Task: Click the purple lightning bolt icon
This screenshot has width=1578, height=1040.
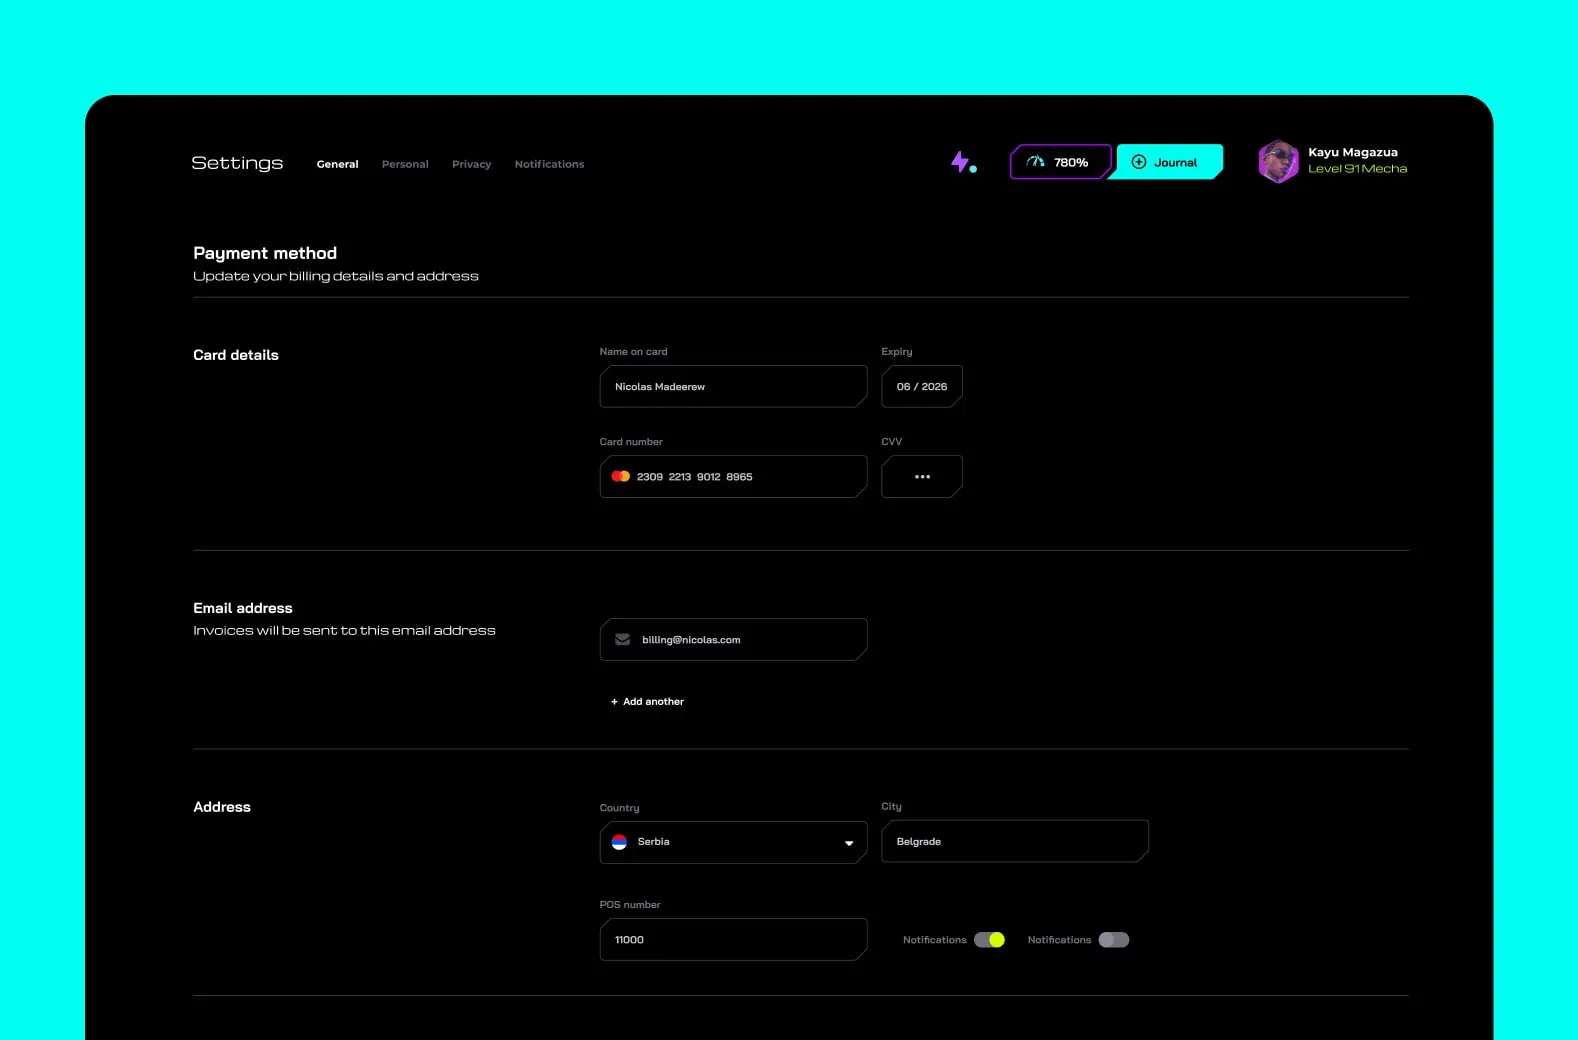Action: point(960,162)
